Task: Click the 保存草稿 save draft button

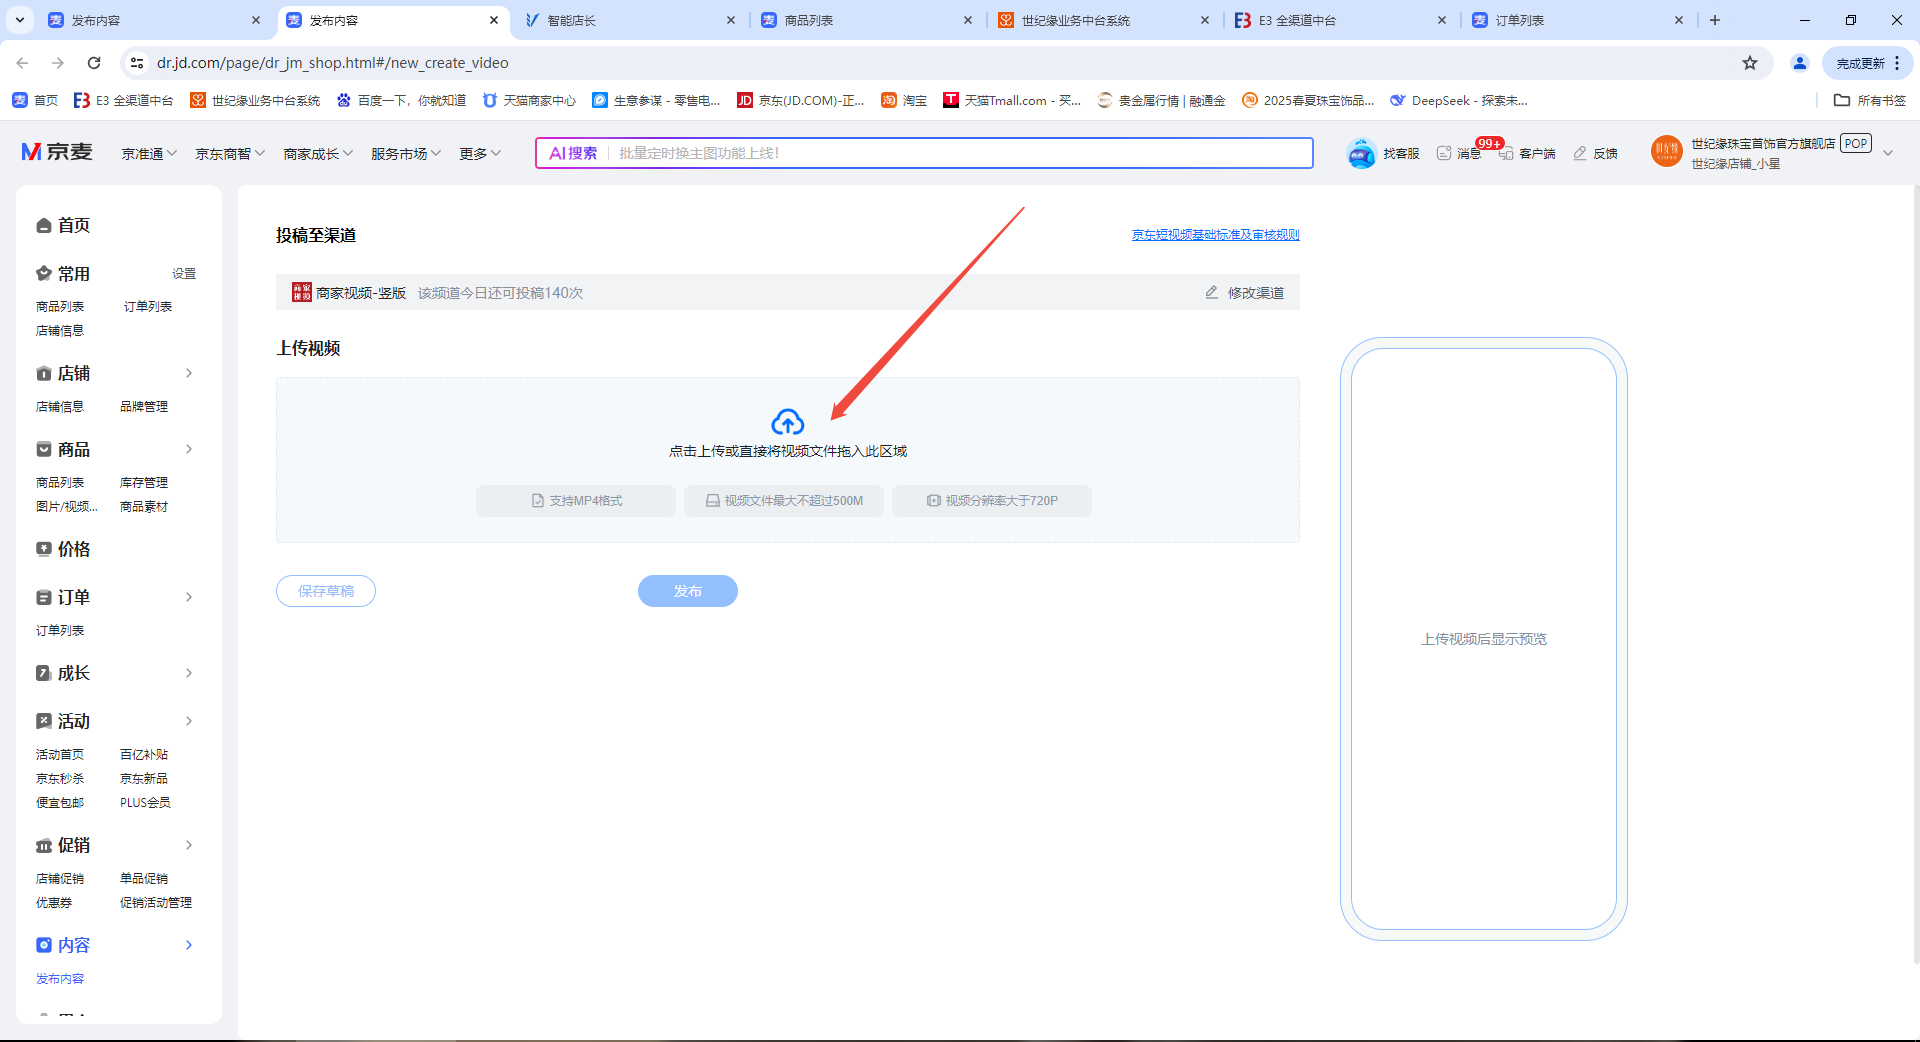Action: point(326,591)
